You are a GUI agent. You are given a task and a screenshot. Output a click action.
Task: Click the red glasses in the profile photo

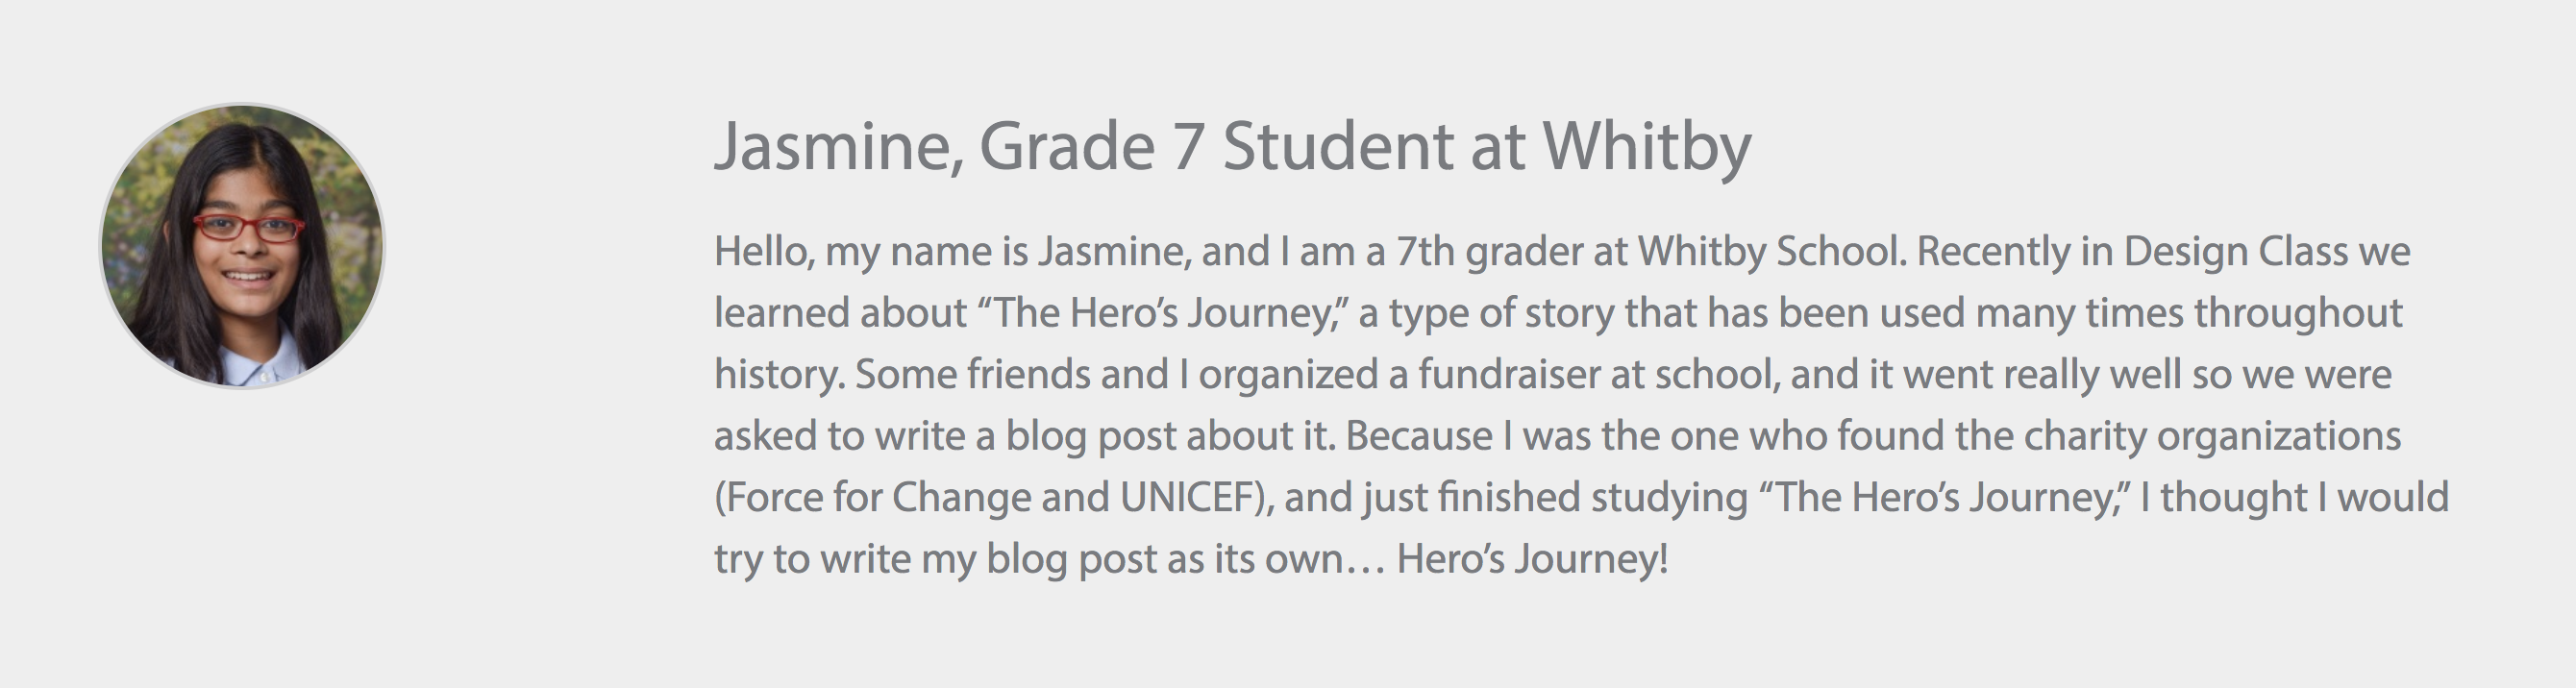tap(248, 228)
